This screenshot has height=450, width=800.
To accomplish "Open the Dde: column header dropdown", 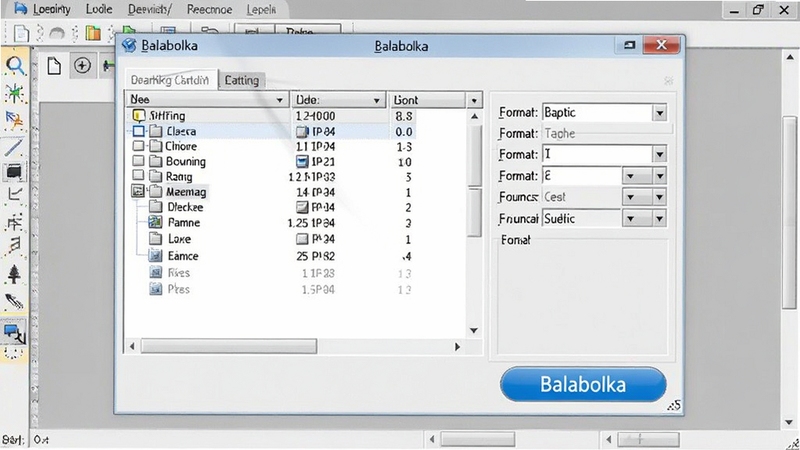I will 377,101.
